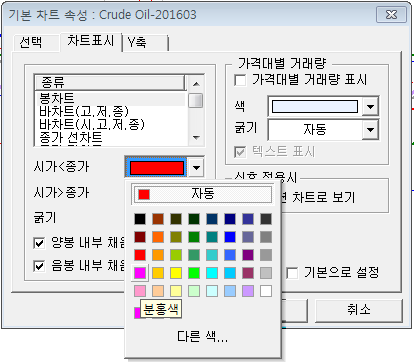414x362 pixels.
Task: Click the 취소 button
Action: coord(359,310)
